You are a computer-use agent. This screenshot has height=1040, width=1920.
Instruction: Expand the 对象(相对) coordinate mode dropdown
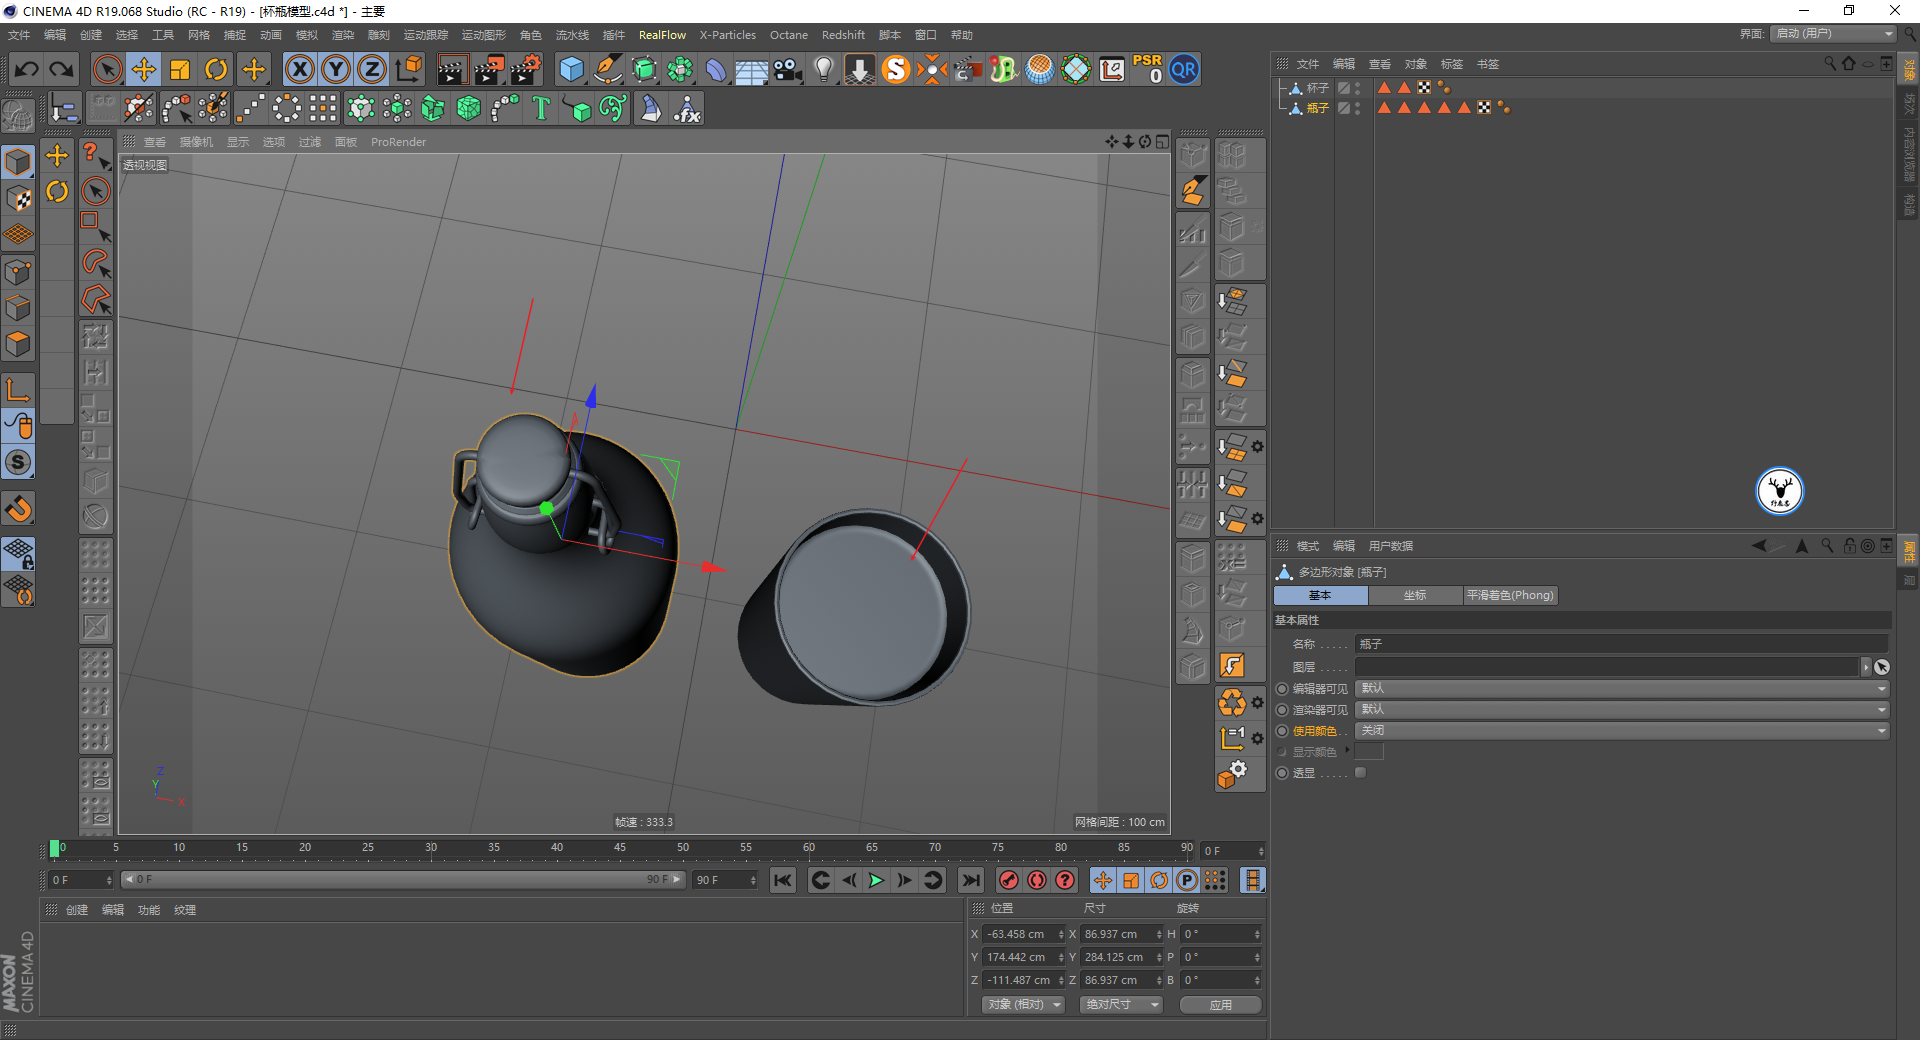click(1022, 1005)
